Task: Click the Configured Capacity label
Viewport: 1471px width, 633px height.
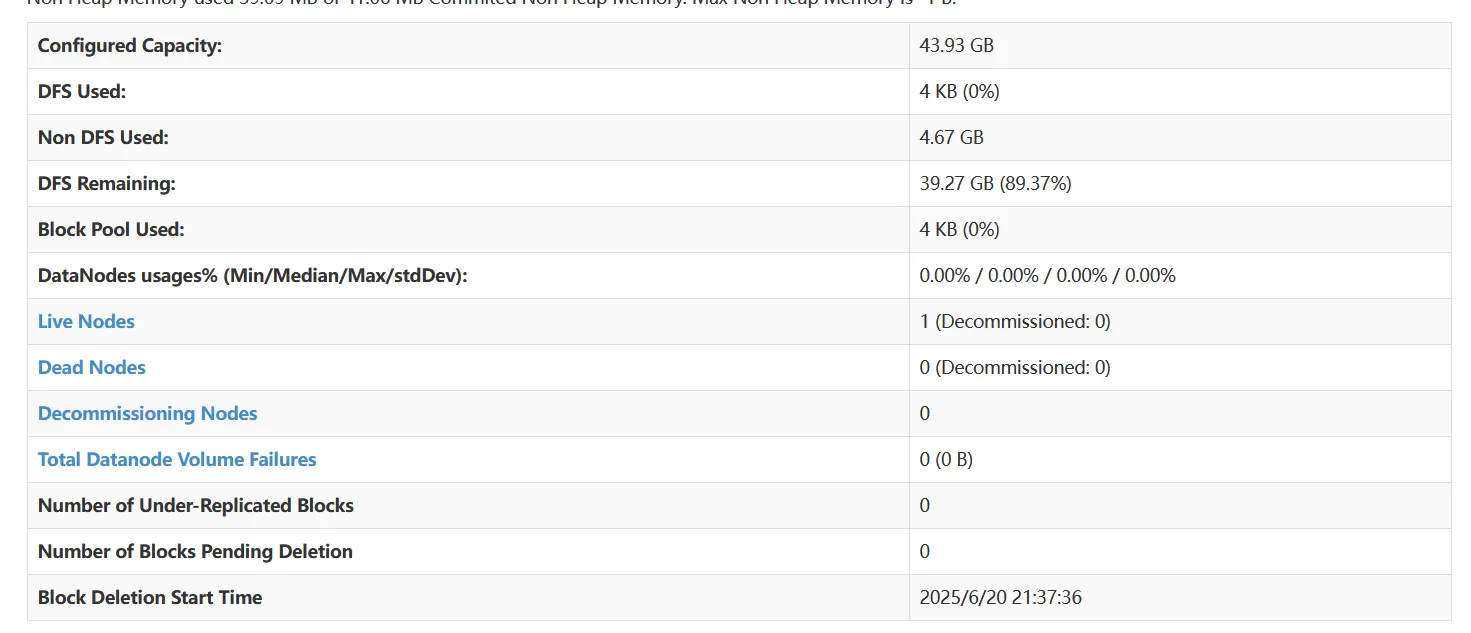Action: (x=130, y=45)
